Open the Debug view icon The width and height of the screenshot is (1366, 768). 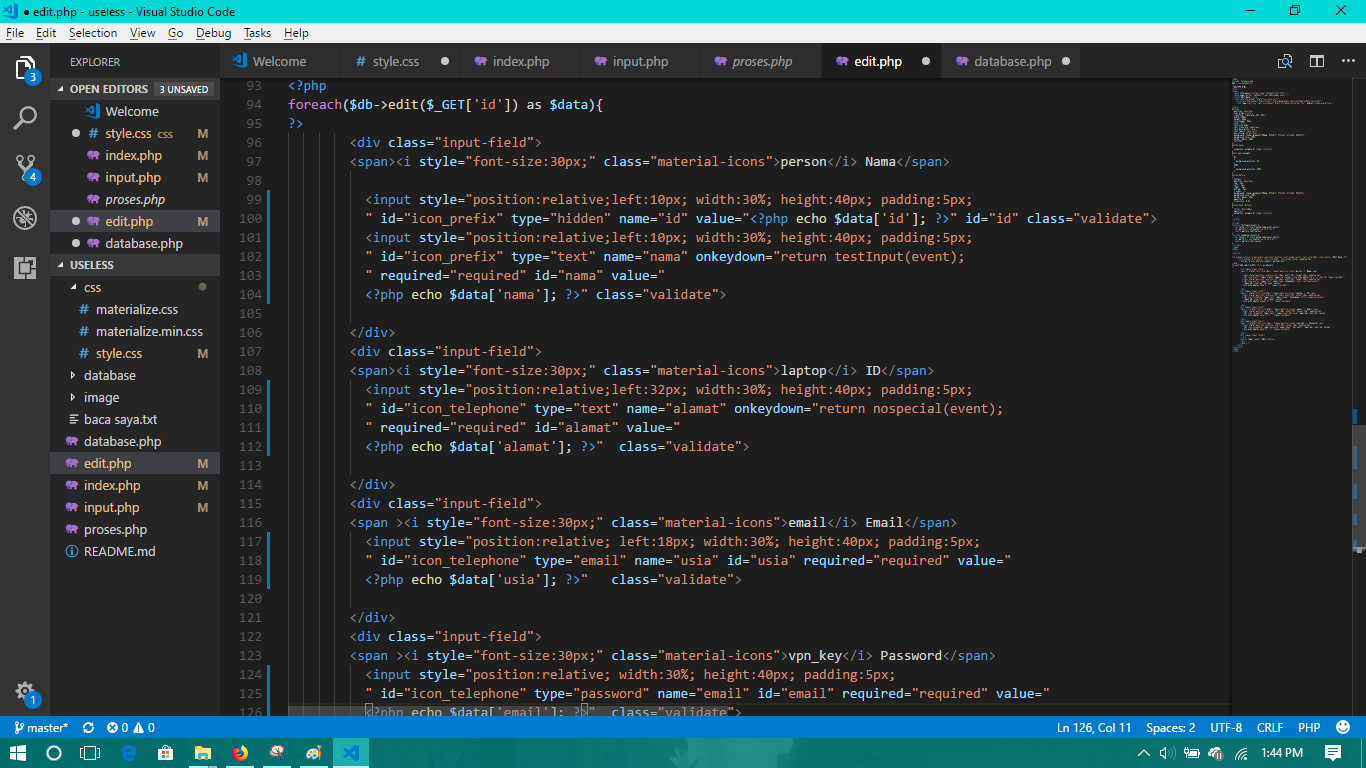click(x=24, y=218)
